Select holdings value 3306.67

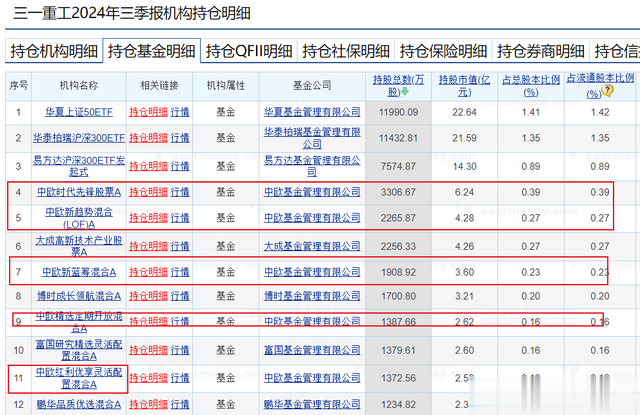tap(398, 192)
